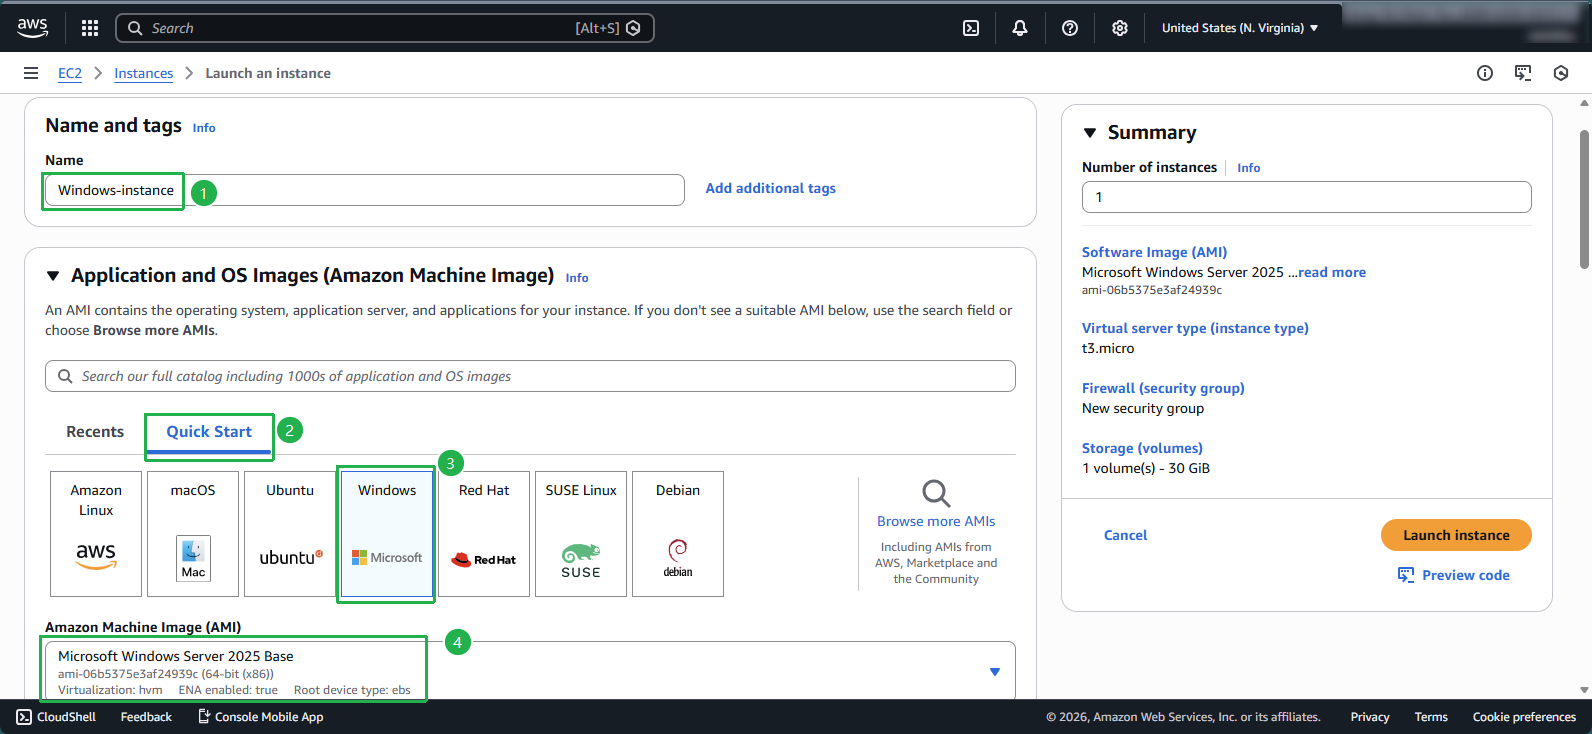Collapse the Application and OS Images section
The height and width of the screenshot is (734, 1592).
[x=53, y=276]
